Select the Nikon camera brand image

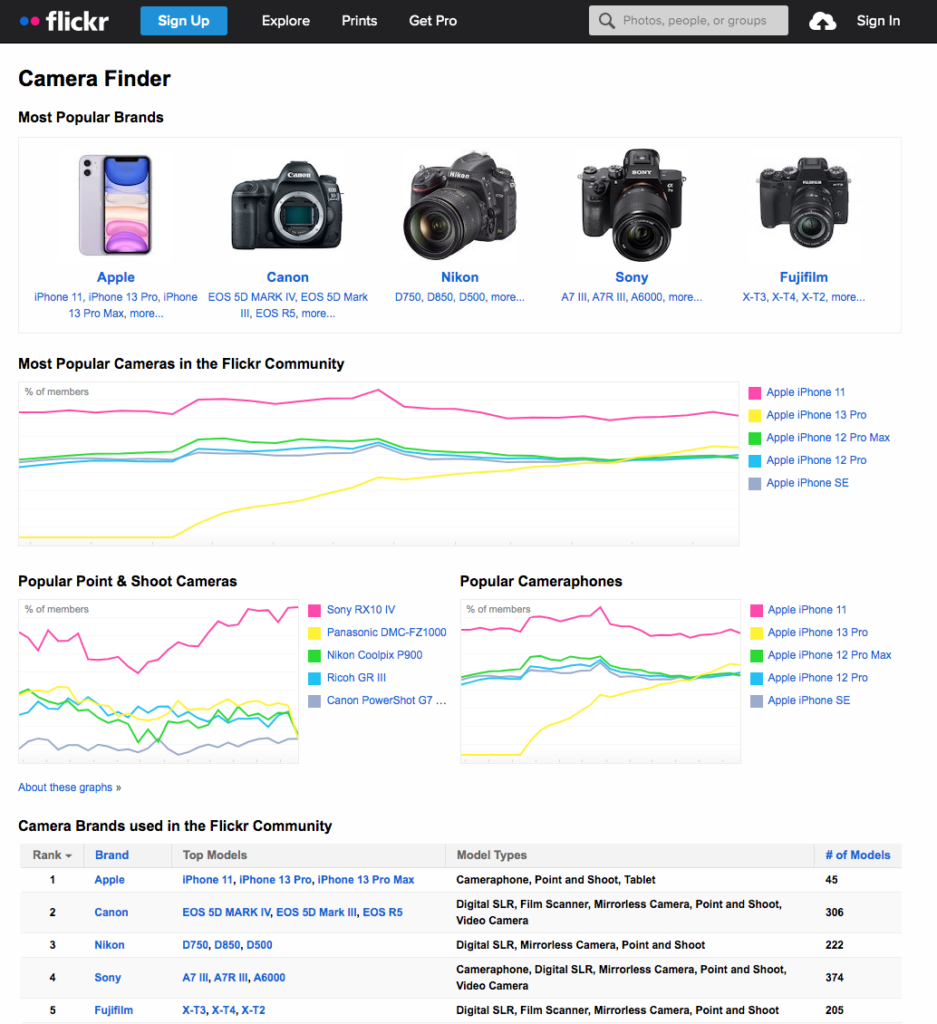coord(459,206)
